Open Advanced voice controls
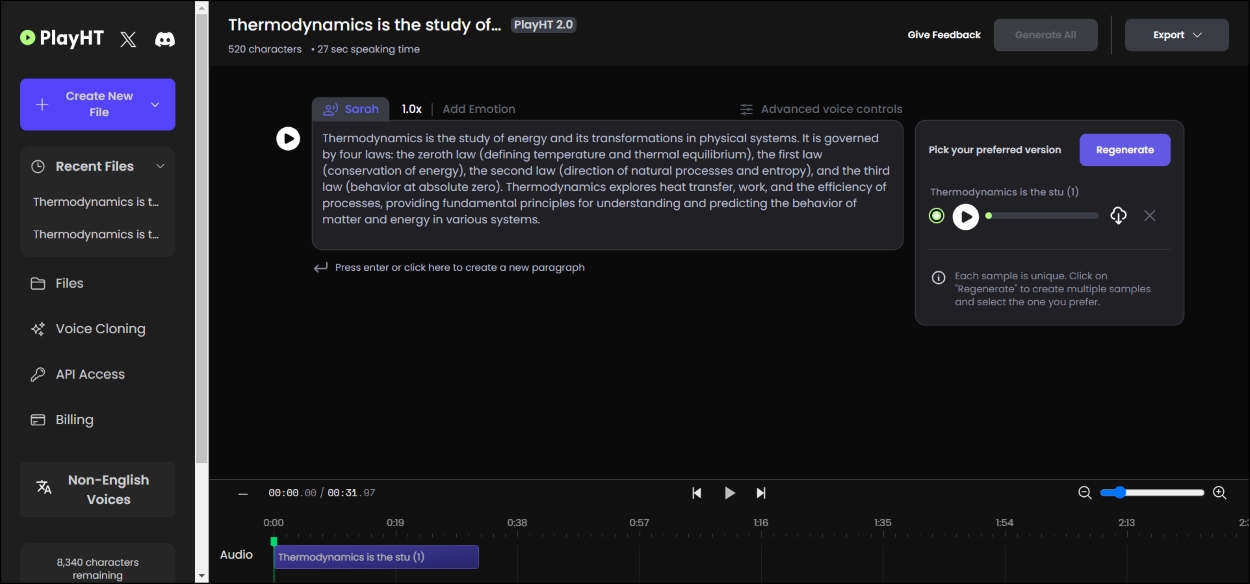Viewport: 1250px width, 584px height. [821, 109]
